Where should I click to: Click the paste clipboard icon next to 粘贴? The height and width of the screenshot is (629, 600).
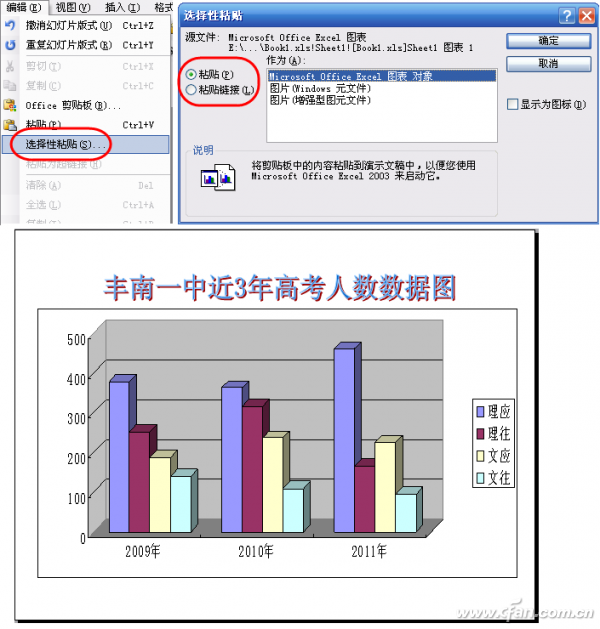[10, 125]
